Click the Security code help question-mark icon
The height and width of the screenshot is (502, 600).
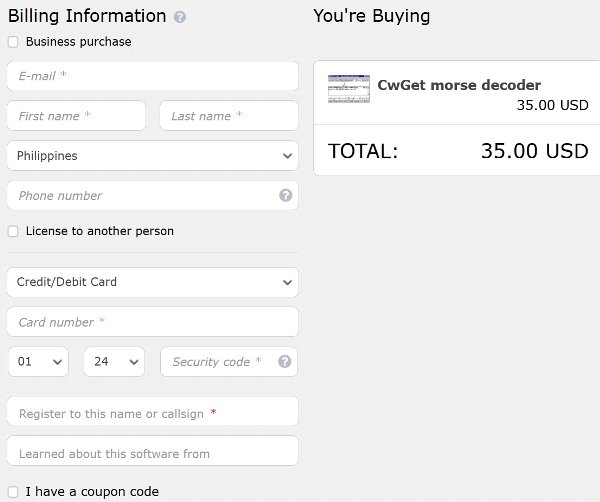coord(284,362)
